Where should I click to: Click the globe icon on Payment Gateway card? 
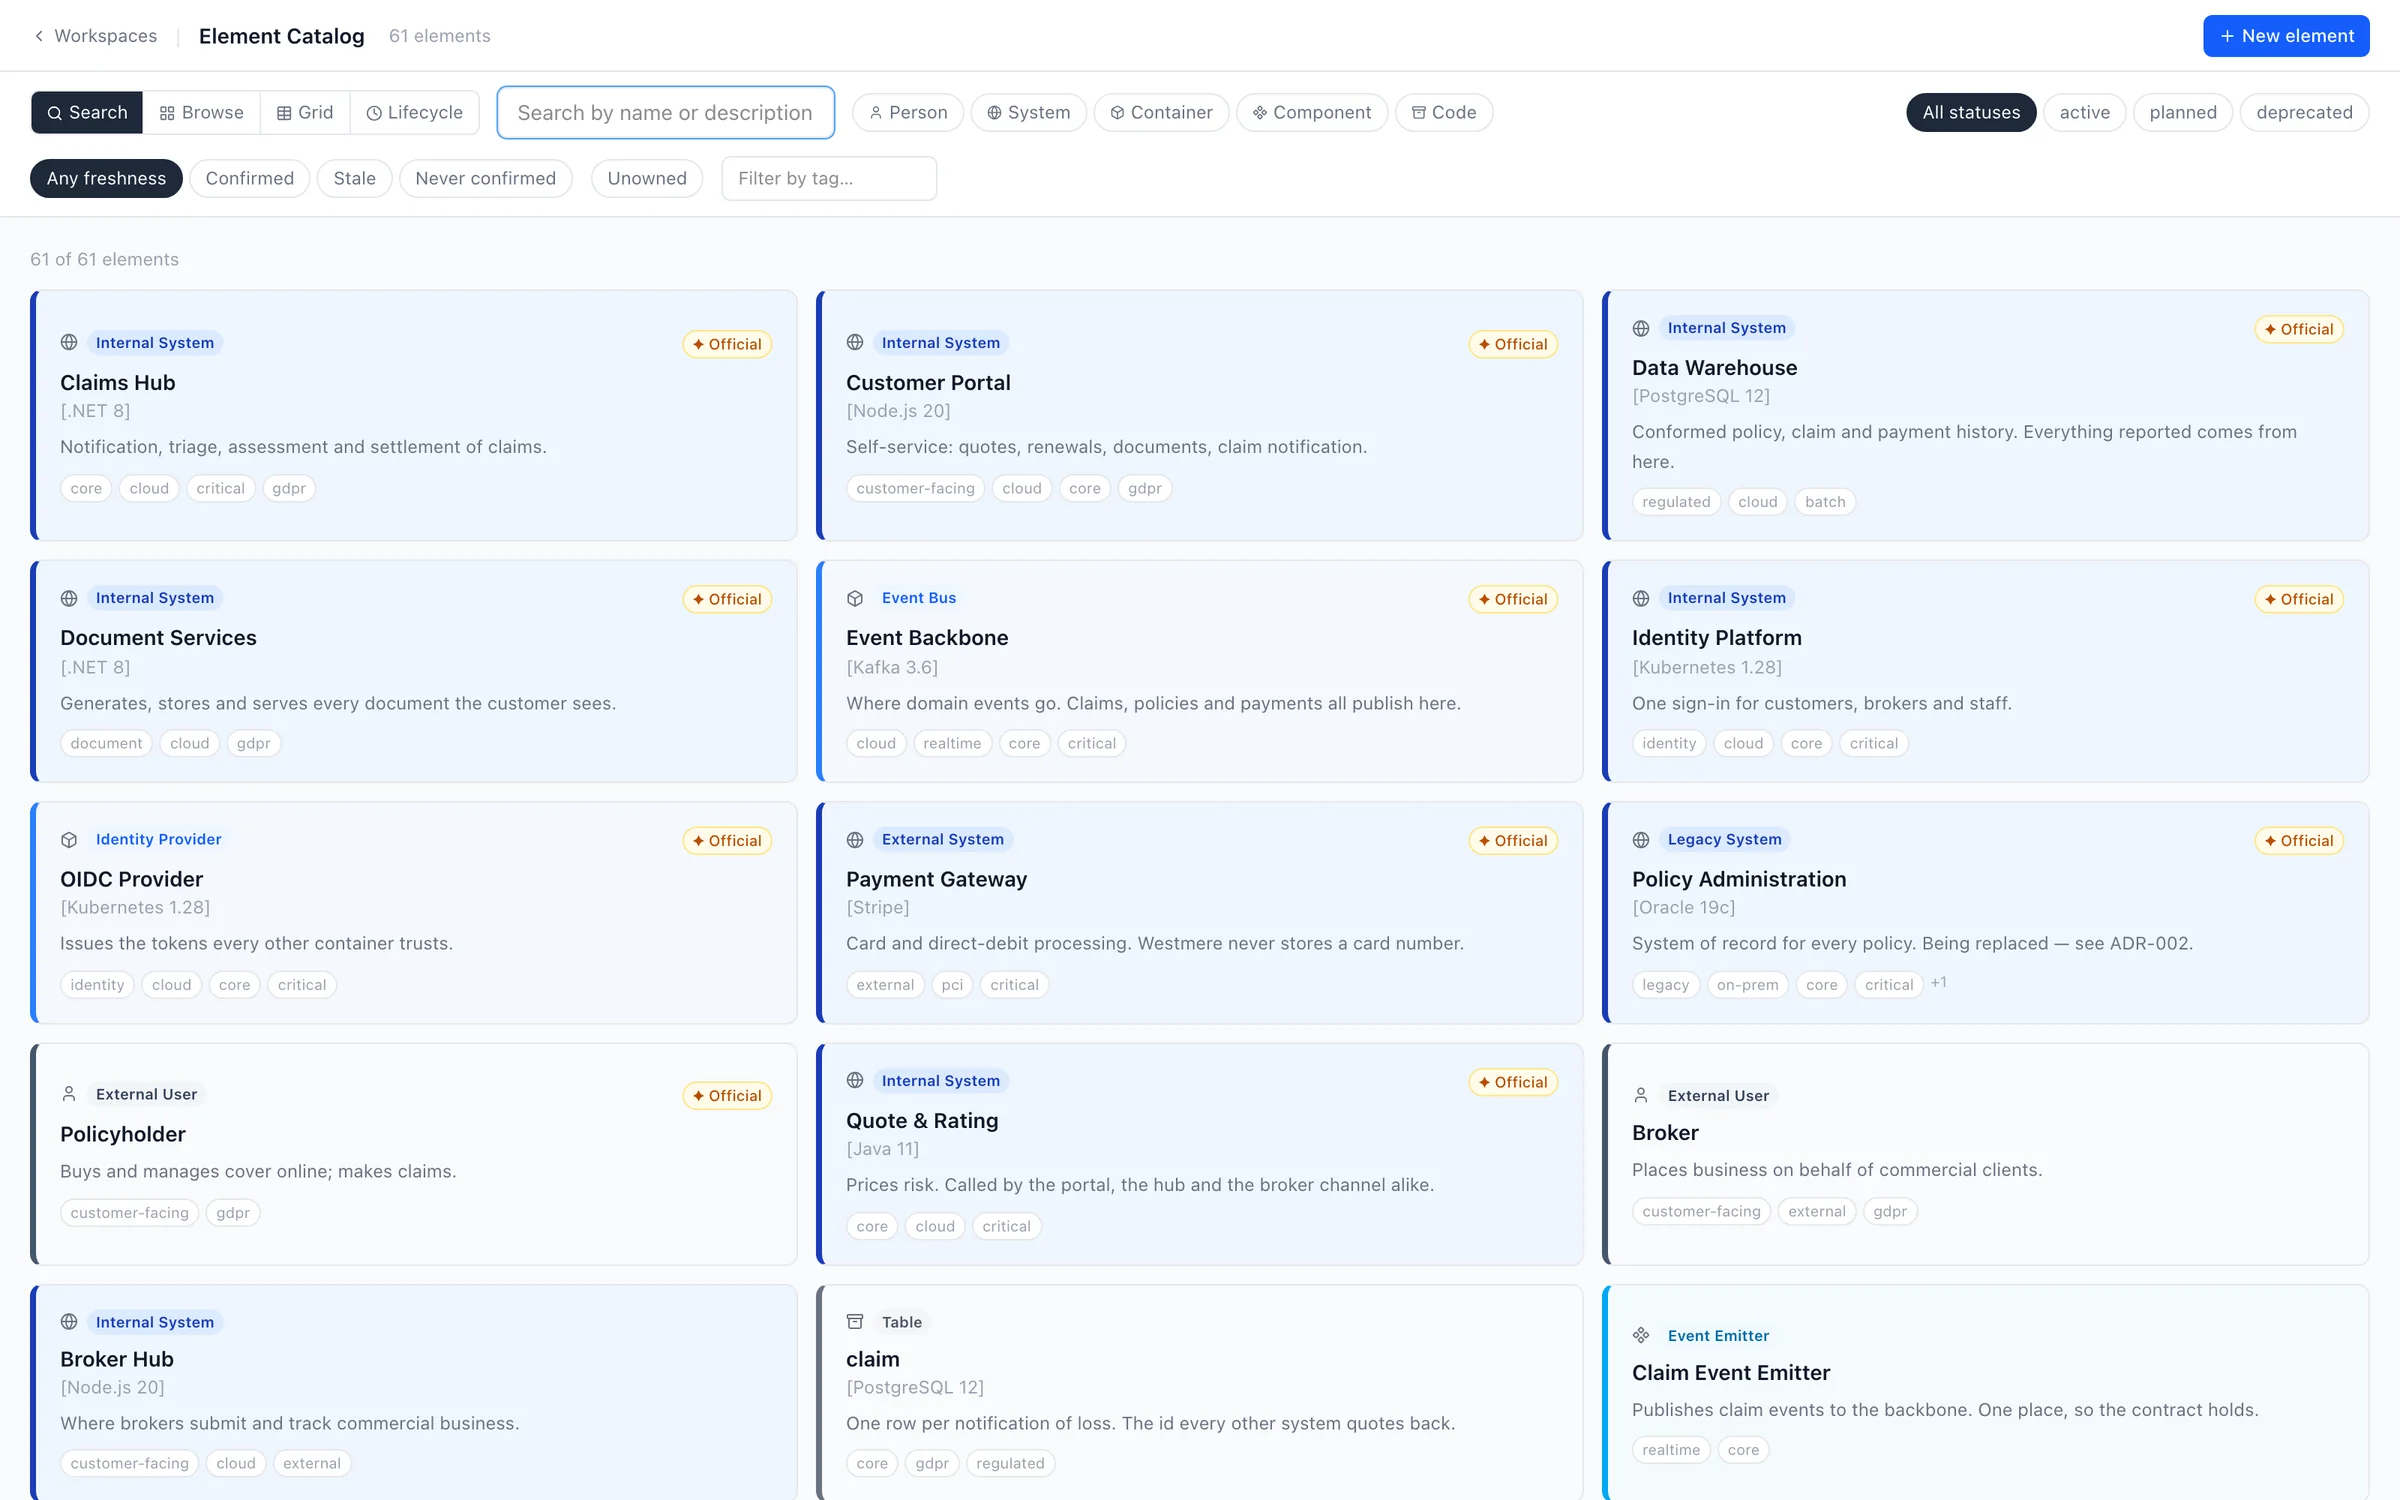pos(855,840)
